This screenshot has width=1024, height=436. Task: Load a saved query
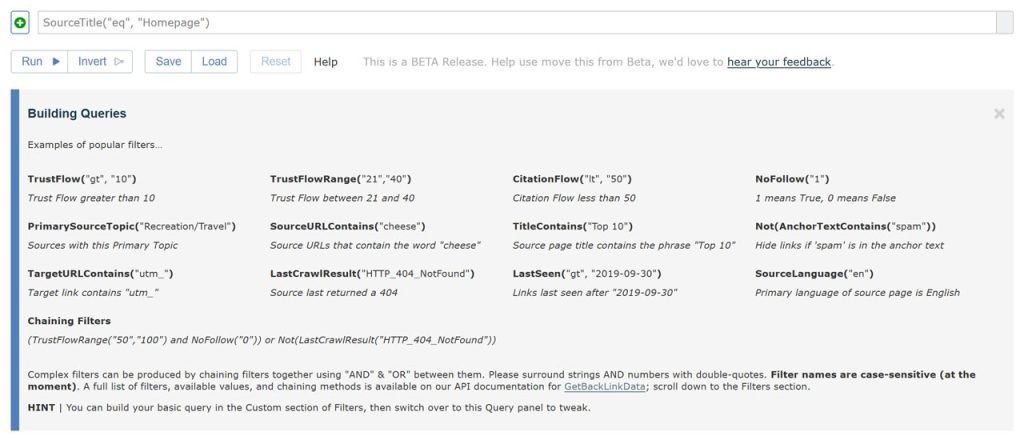[x=214, y=61]
